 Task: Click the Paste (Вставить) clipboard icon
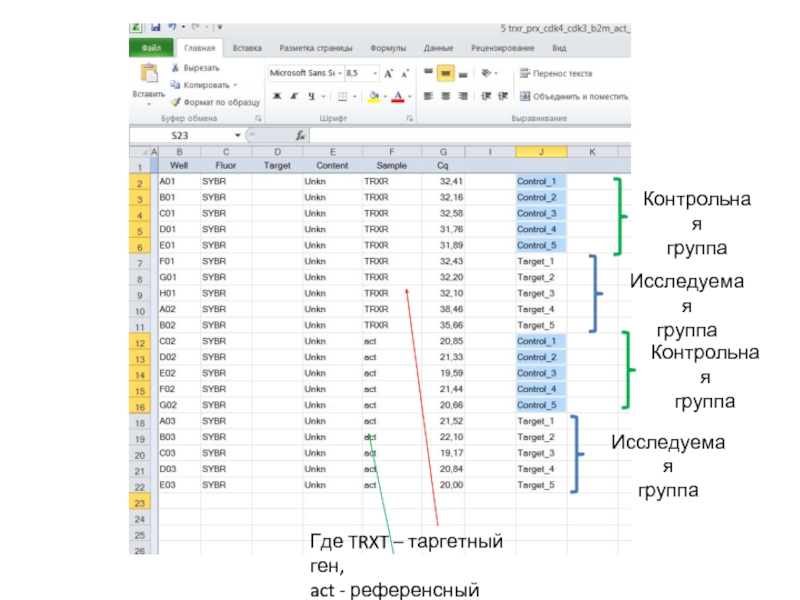click(x=148, y=74)
